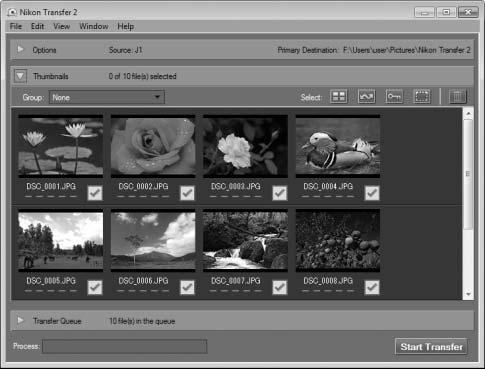Open the Group dropdown set to None
The image size is (485, 369).
pyautogui.click(x=107, y=97)
